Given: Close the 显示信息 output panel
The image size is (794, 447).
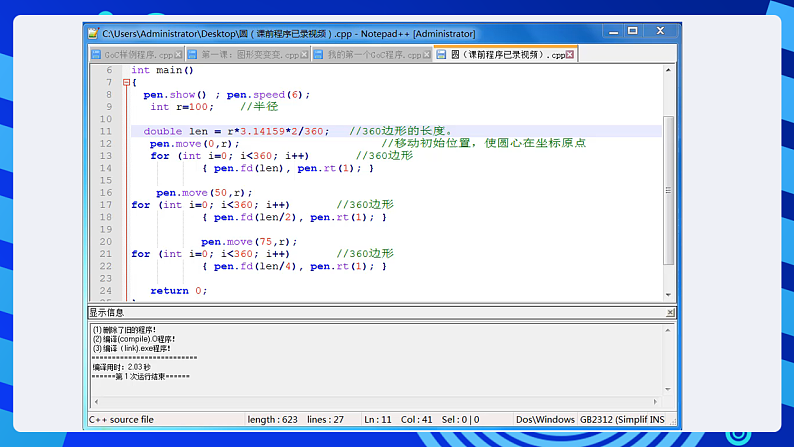Looking at the screenshot, I should pos(670,312).
